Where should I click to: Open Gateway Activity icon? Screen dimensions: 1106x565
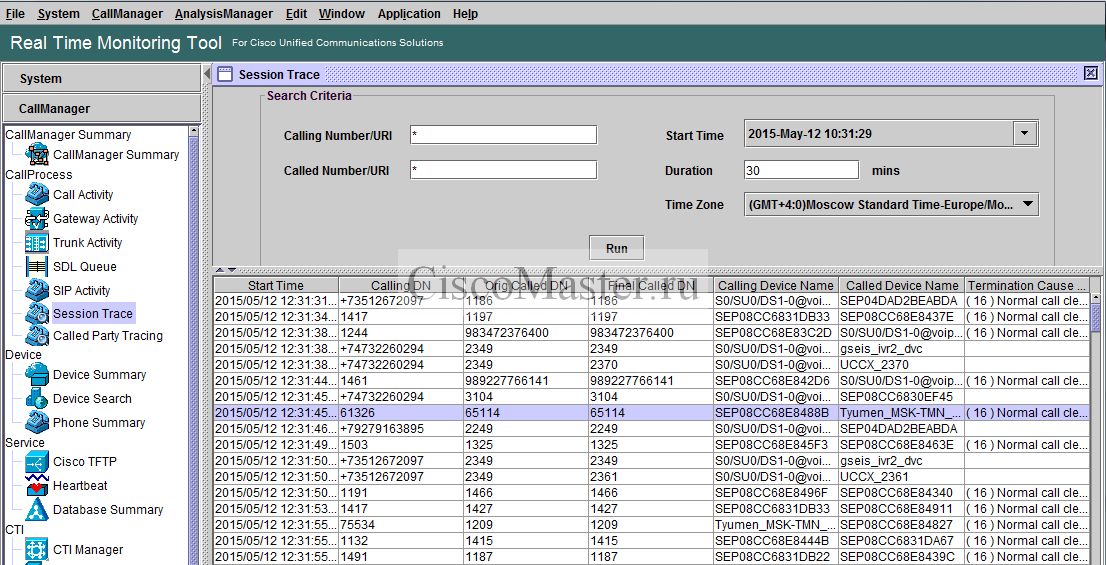click(x=37, y=219)
